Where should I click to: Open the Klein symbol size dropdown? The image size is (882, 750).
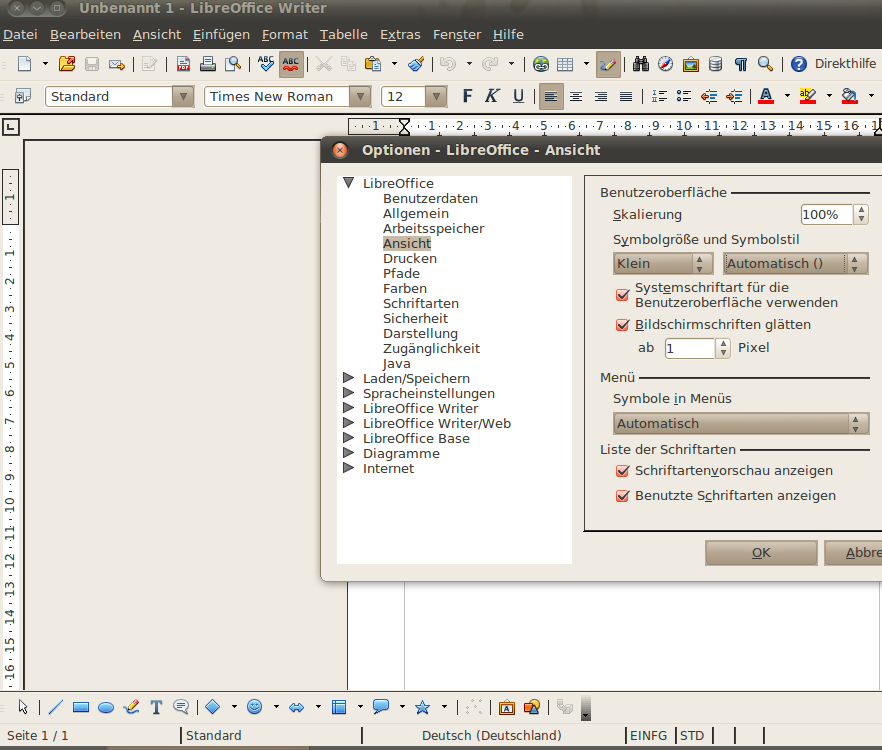(x=663, y=263)
